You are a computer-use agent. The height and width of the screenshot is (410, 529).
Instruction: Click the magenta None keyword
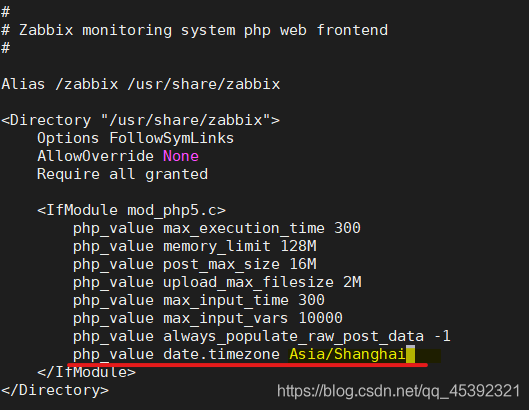181,156
